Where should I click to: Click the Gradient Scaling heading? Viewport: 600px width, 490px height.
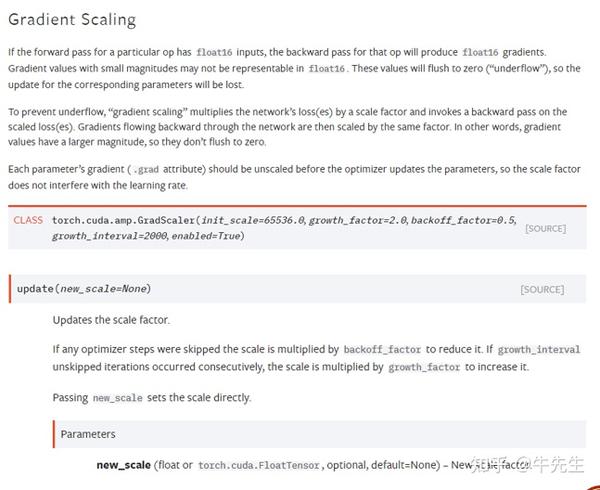click(x=71, y=20)
